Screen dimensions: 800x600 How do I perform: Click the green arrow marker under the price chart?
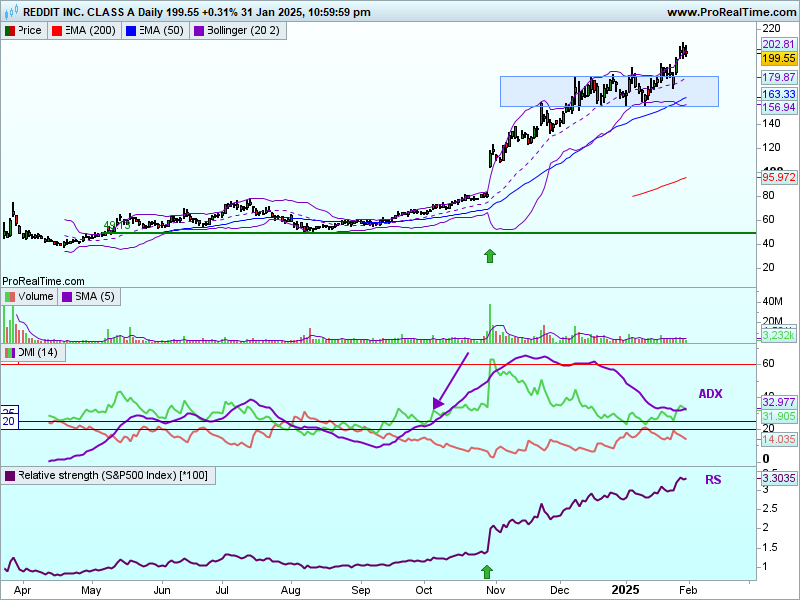(x=490, y=256)
